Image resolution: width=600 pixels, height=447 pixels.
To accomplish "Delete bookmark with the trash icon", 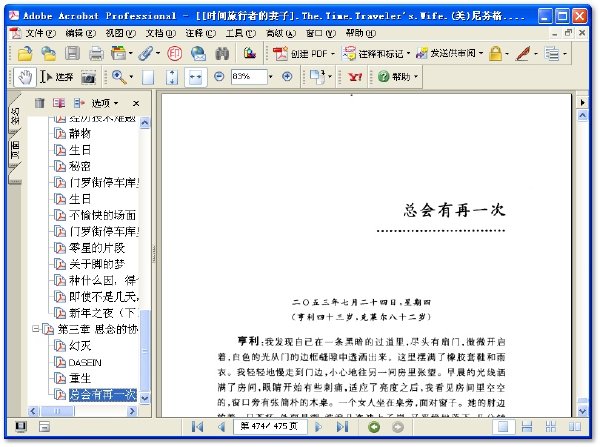I will [40, 103].
